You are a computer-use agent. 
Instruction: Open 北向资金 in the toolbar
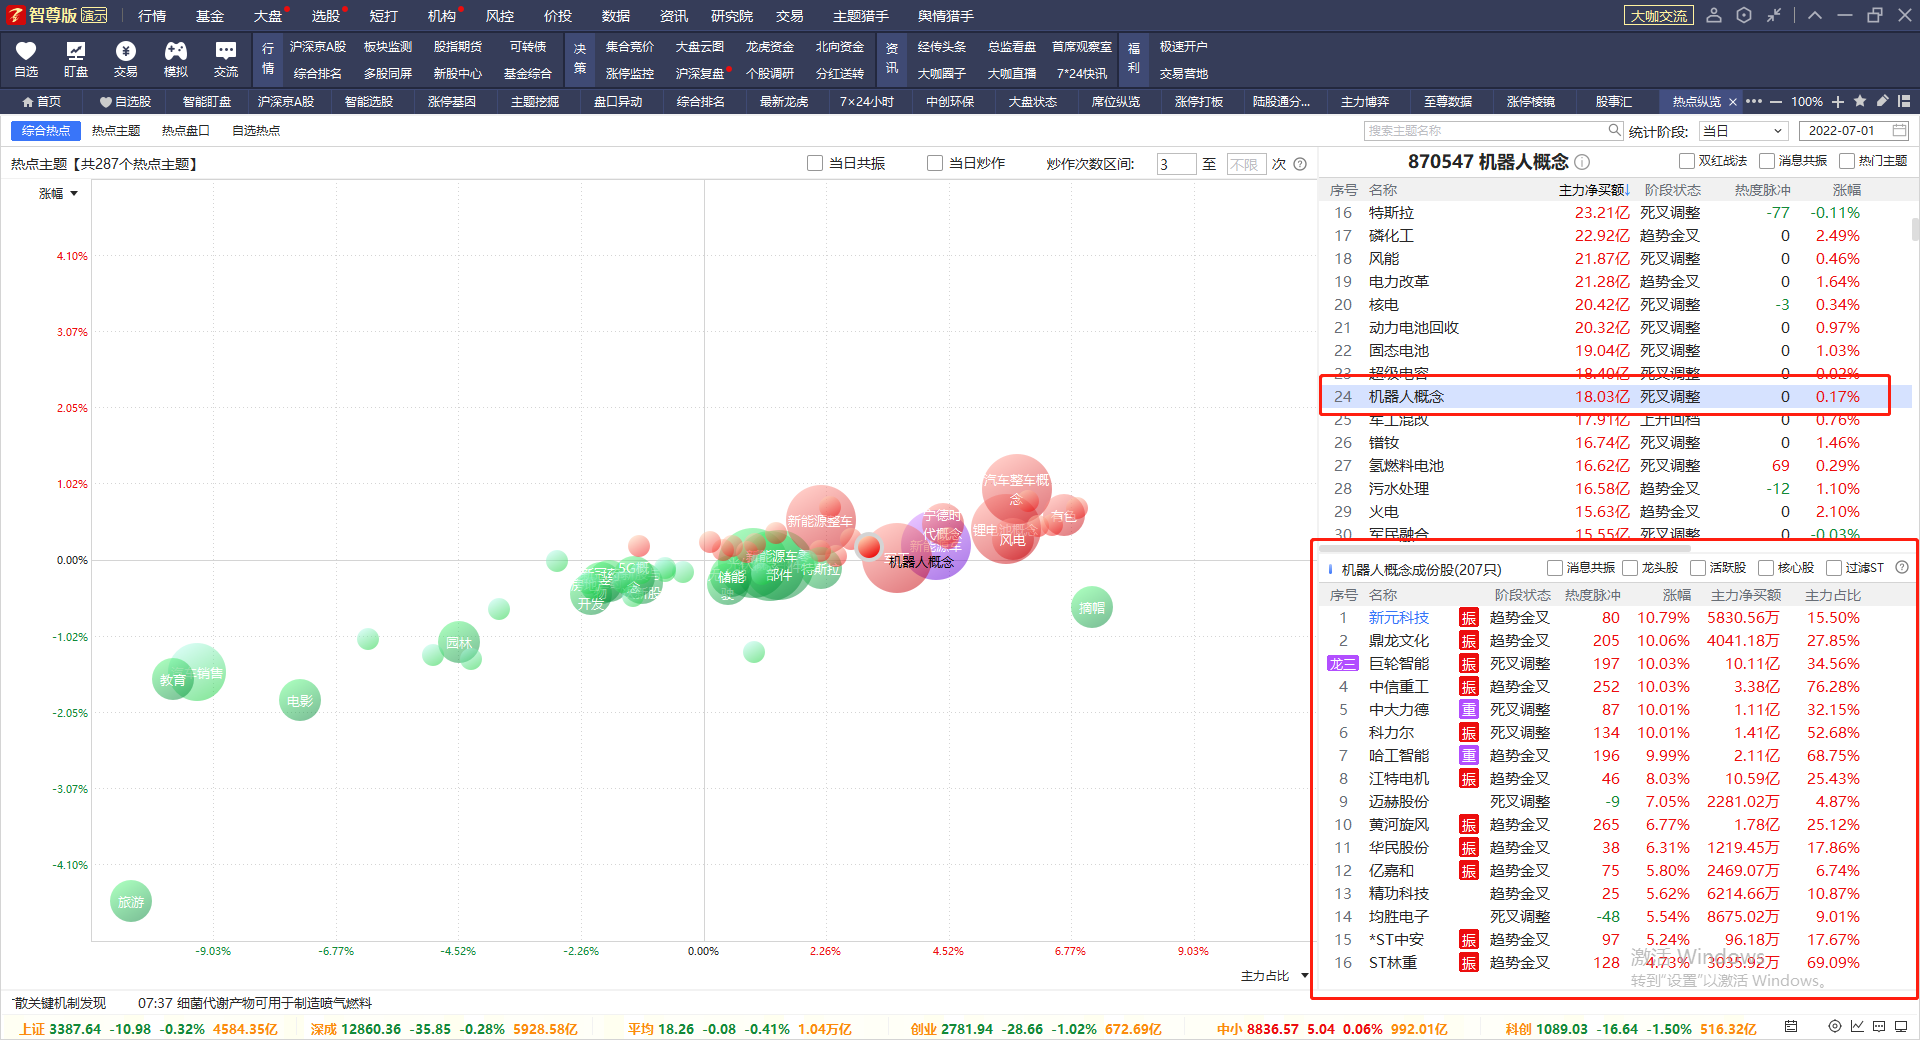(x=840, y=47)
